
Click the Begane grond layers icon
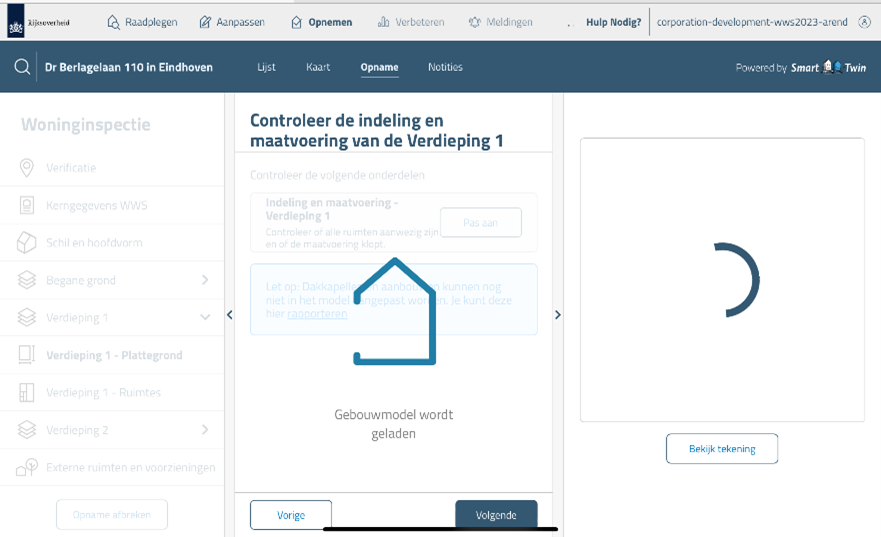pyautogui.click(x=27, y=281)
